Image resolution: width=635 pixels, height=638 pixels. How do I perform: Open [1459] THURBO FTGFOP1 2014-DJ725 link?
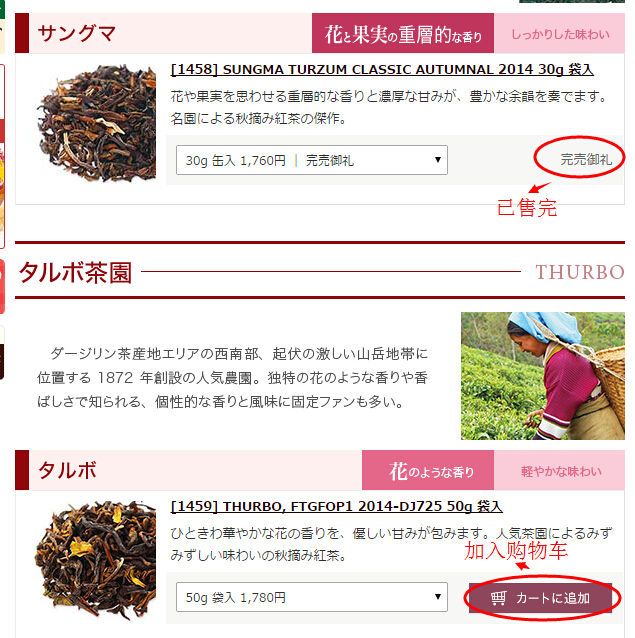(336, 507)
